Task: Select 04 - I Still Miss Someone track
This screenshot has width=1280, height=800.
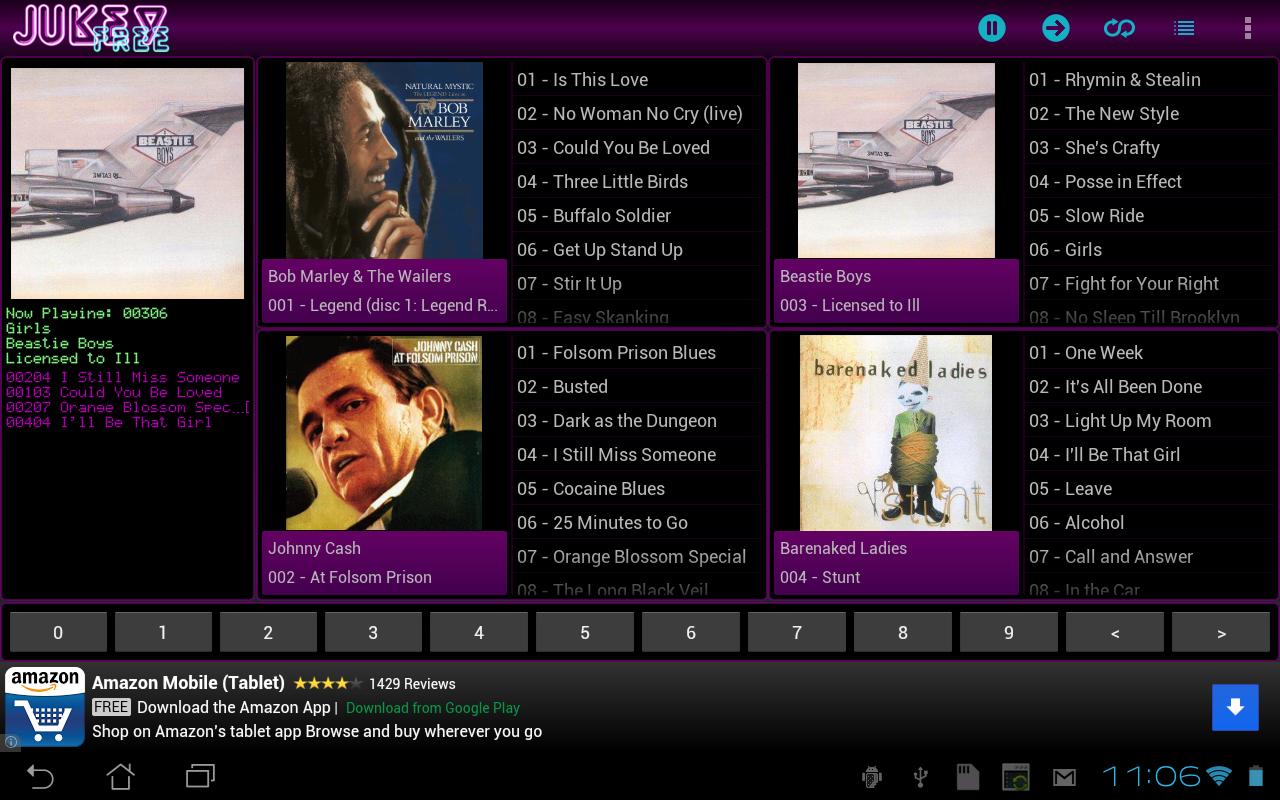Action: [637, 455]
